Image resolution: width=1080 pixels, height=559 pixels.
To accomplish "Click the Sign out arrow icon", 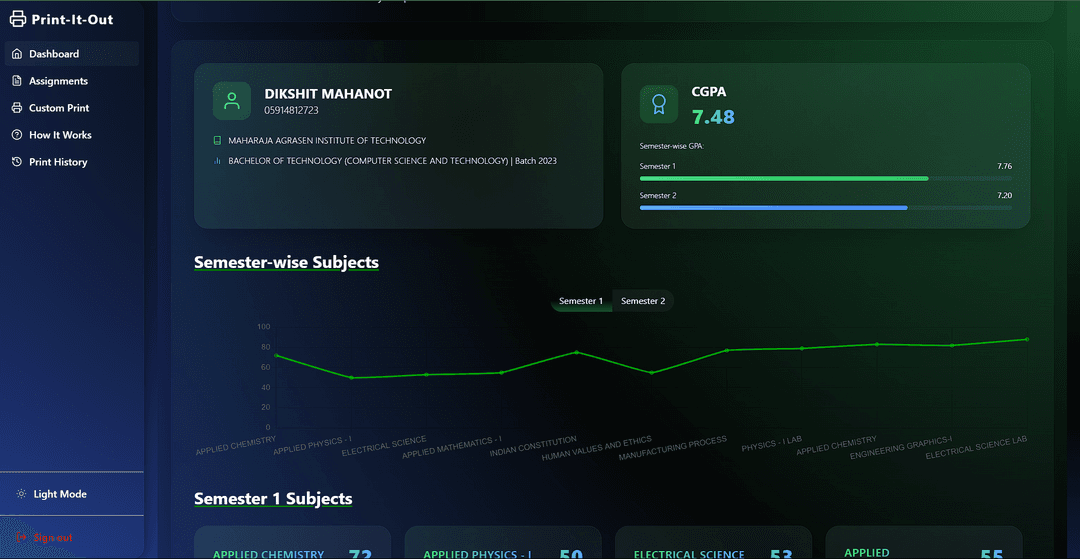I will point(21,538).
